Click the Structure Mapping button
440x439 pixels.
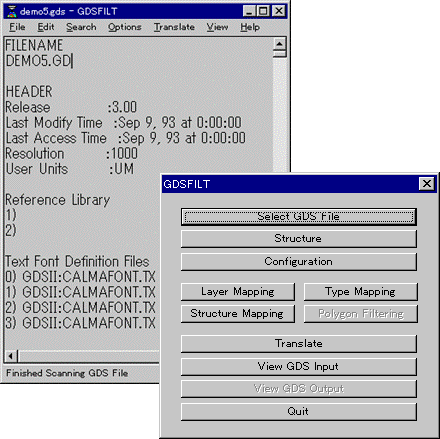pos(238,314)
